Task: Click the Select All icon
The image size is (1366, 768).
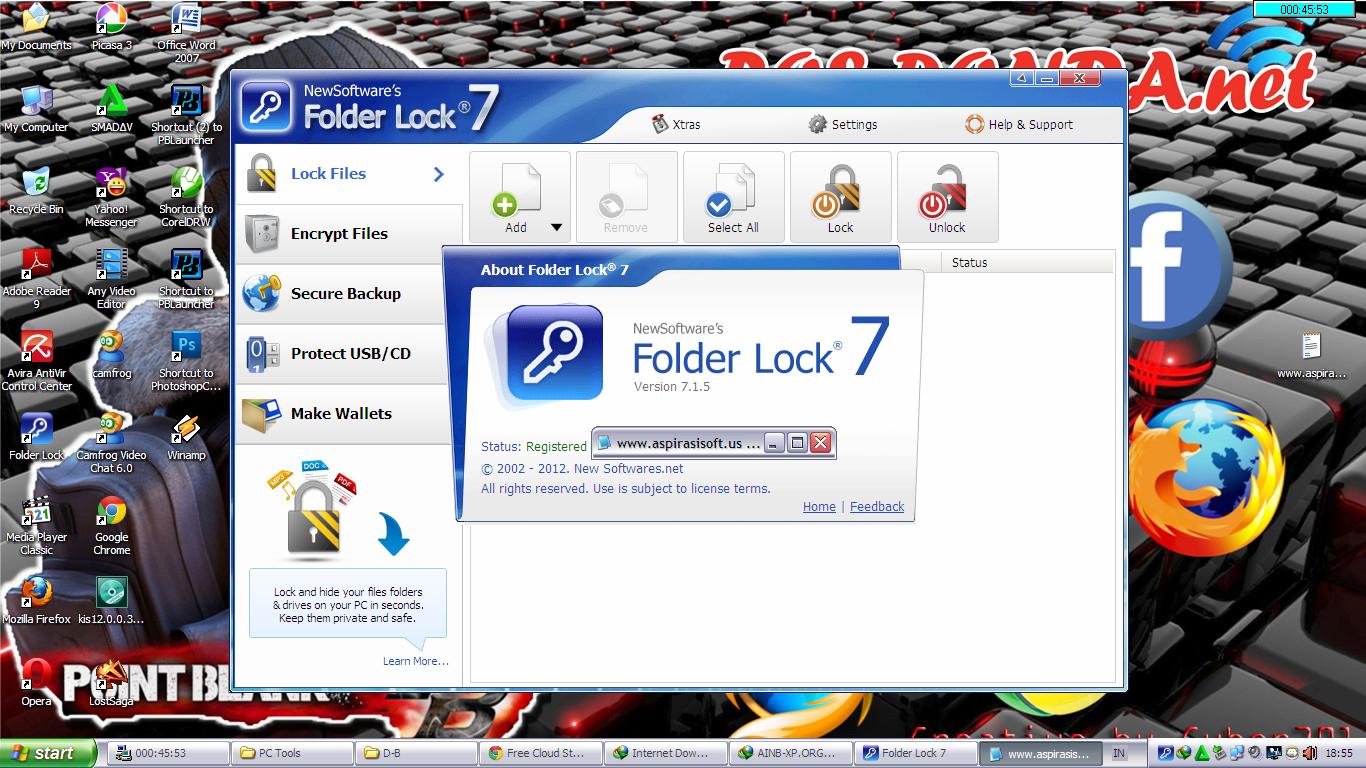Action: tap(733, 197)
